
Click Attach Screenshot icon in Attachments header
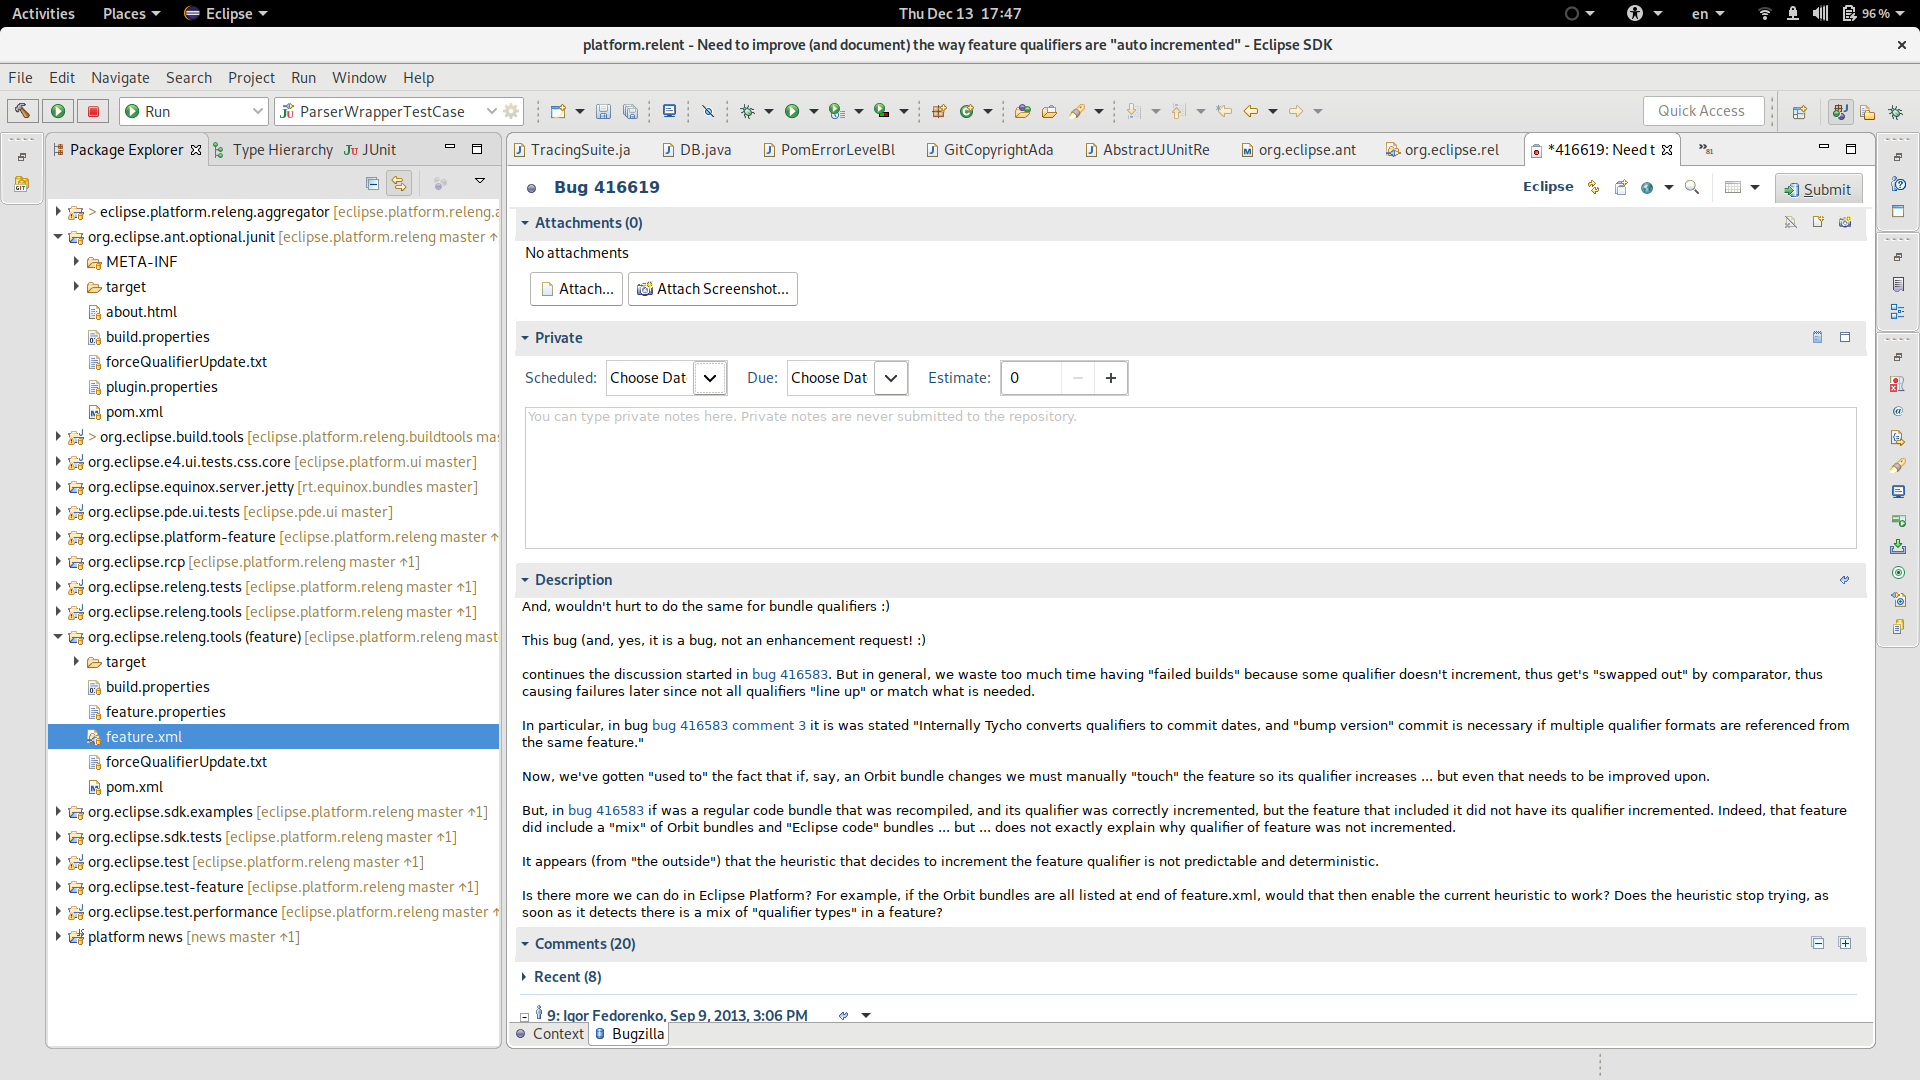click(1845, 222)
